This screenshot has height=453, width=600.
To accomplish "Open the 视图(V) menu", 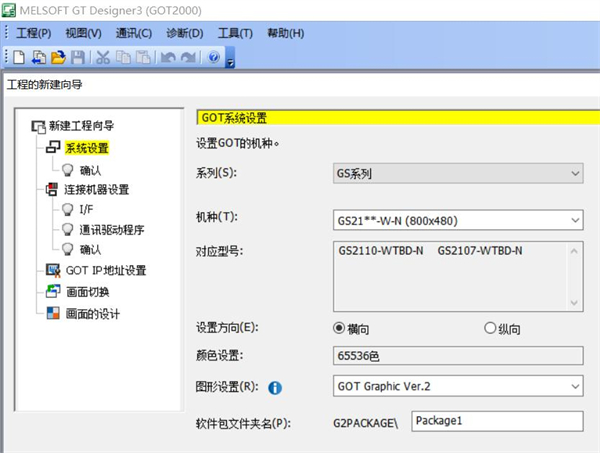I will click(83, 33).
